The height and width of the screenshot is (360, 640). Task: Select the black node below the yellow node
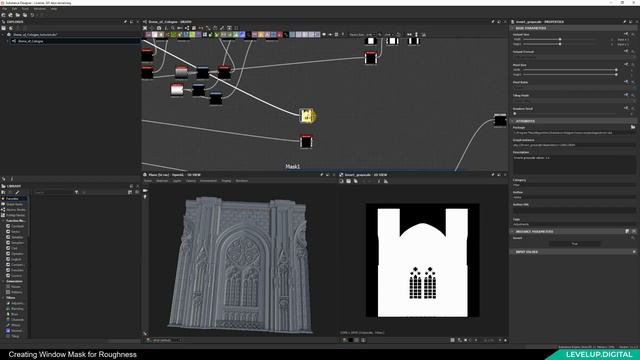click(306, 142)
